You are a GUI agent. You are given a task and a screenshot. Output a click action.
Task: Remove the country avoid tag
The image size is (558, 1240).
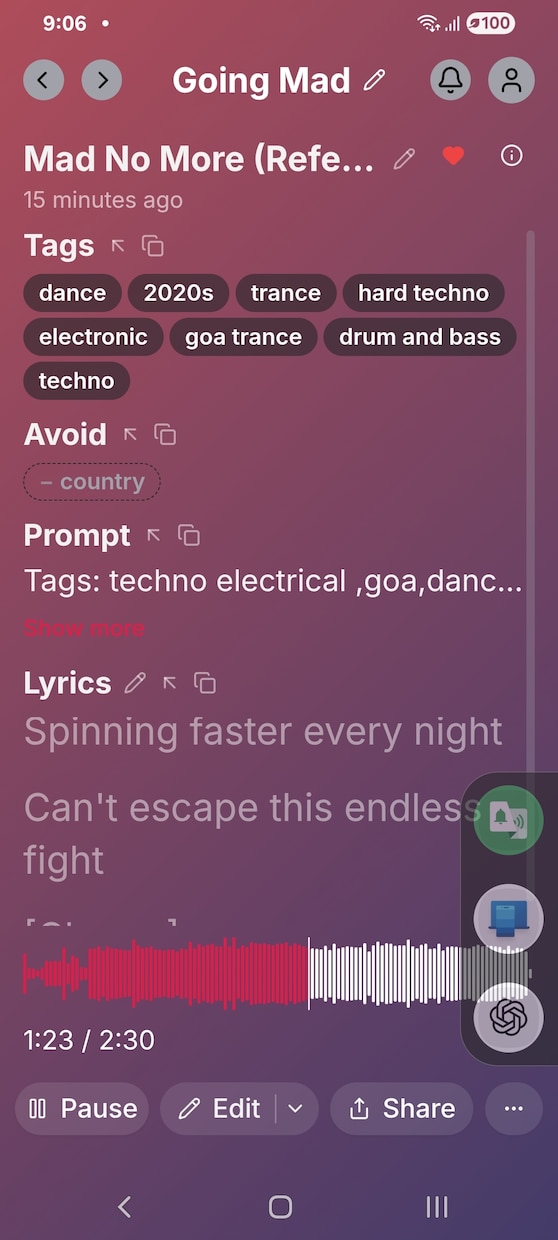[92, 482]
